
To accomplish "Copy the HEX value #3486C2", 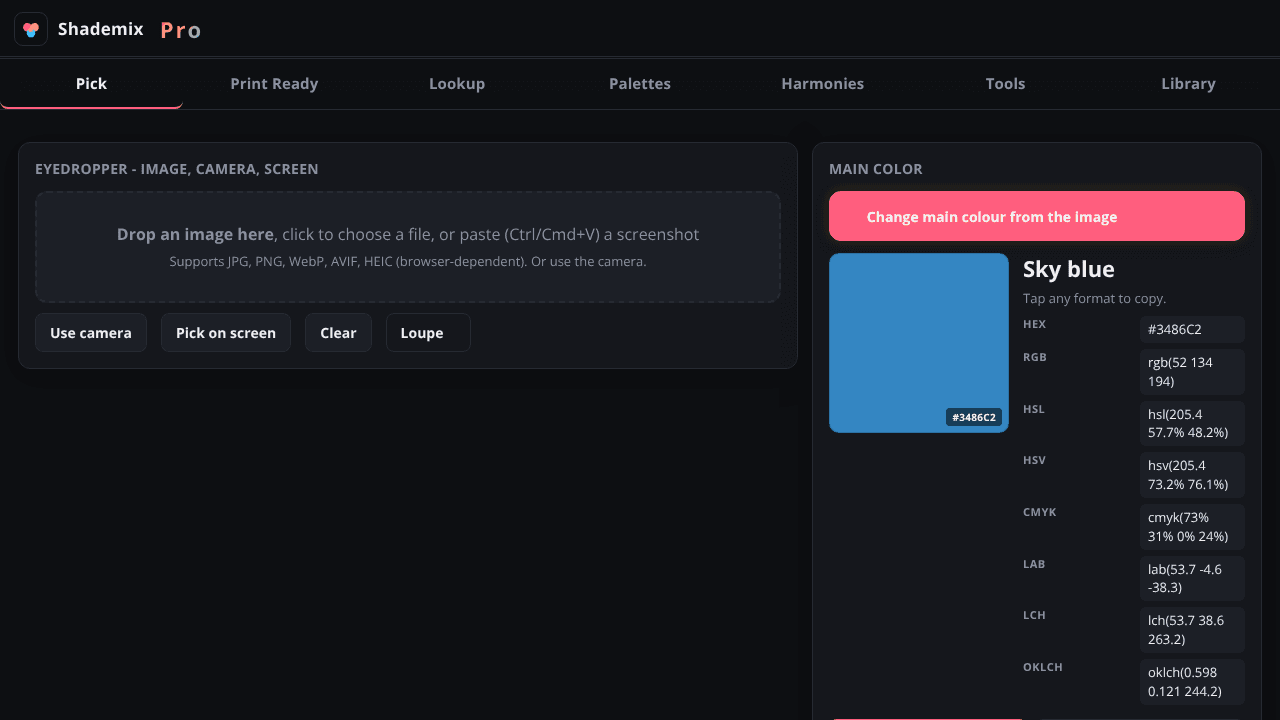I will (x=1192, y=329).
